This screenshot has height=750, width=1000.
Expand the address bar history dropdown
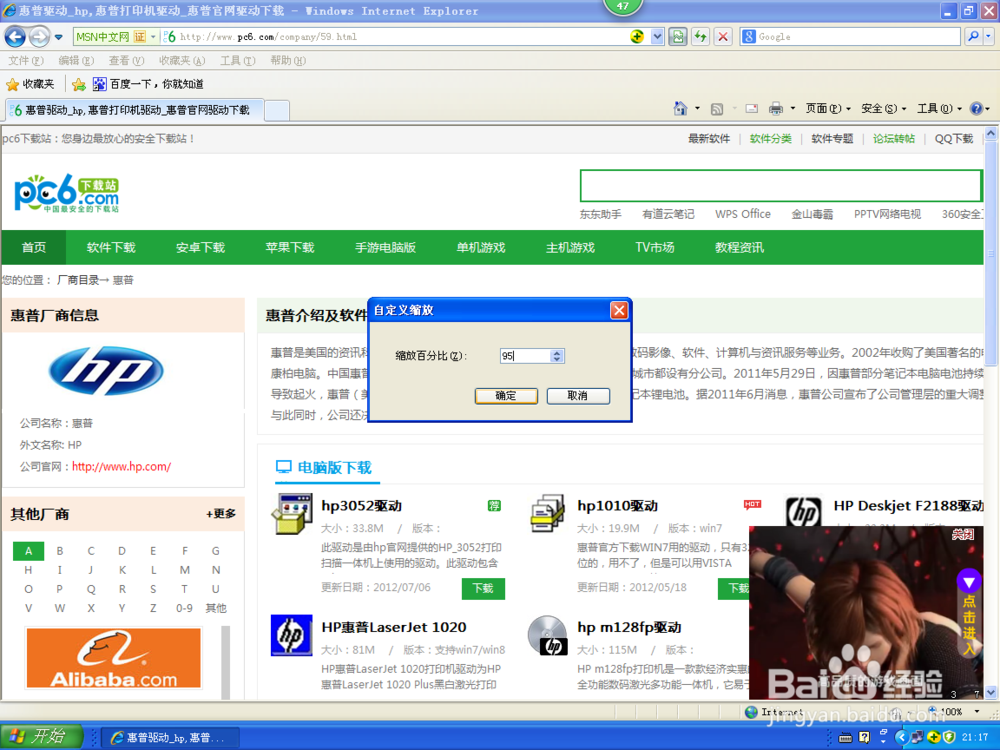tap(657, 37)
